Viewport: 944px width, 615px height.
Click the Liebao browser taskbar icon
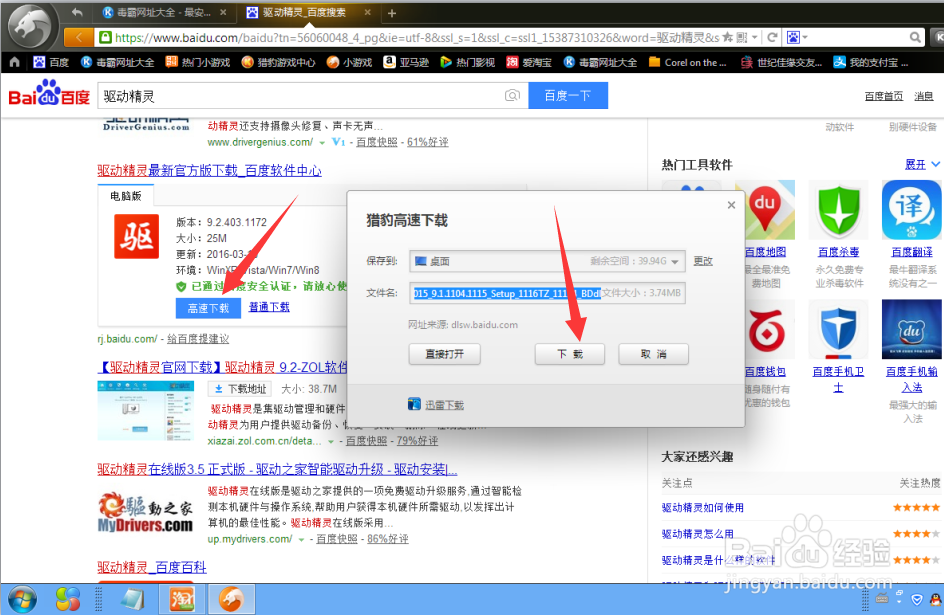tap(231, 599)
